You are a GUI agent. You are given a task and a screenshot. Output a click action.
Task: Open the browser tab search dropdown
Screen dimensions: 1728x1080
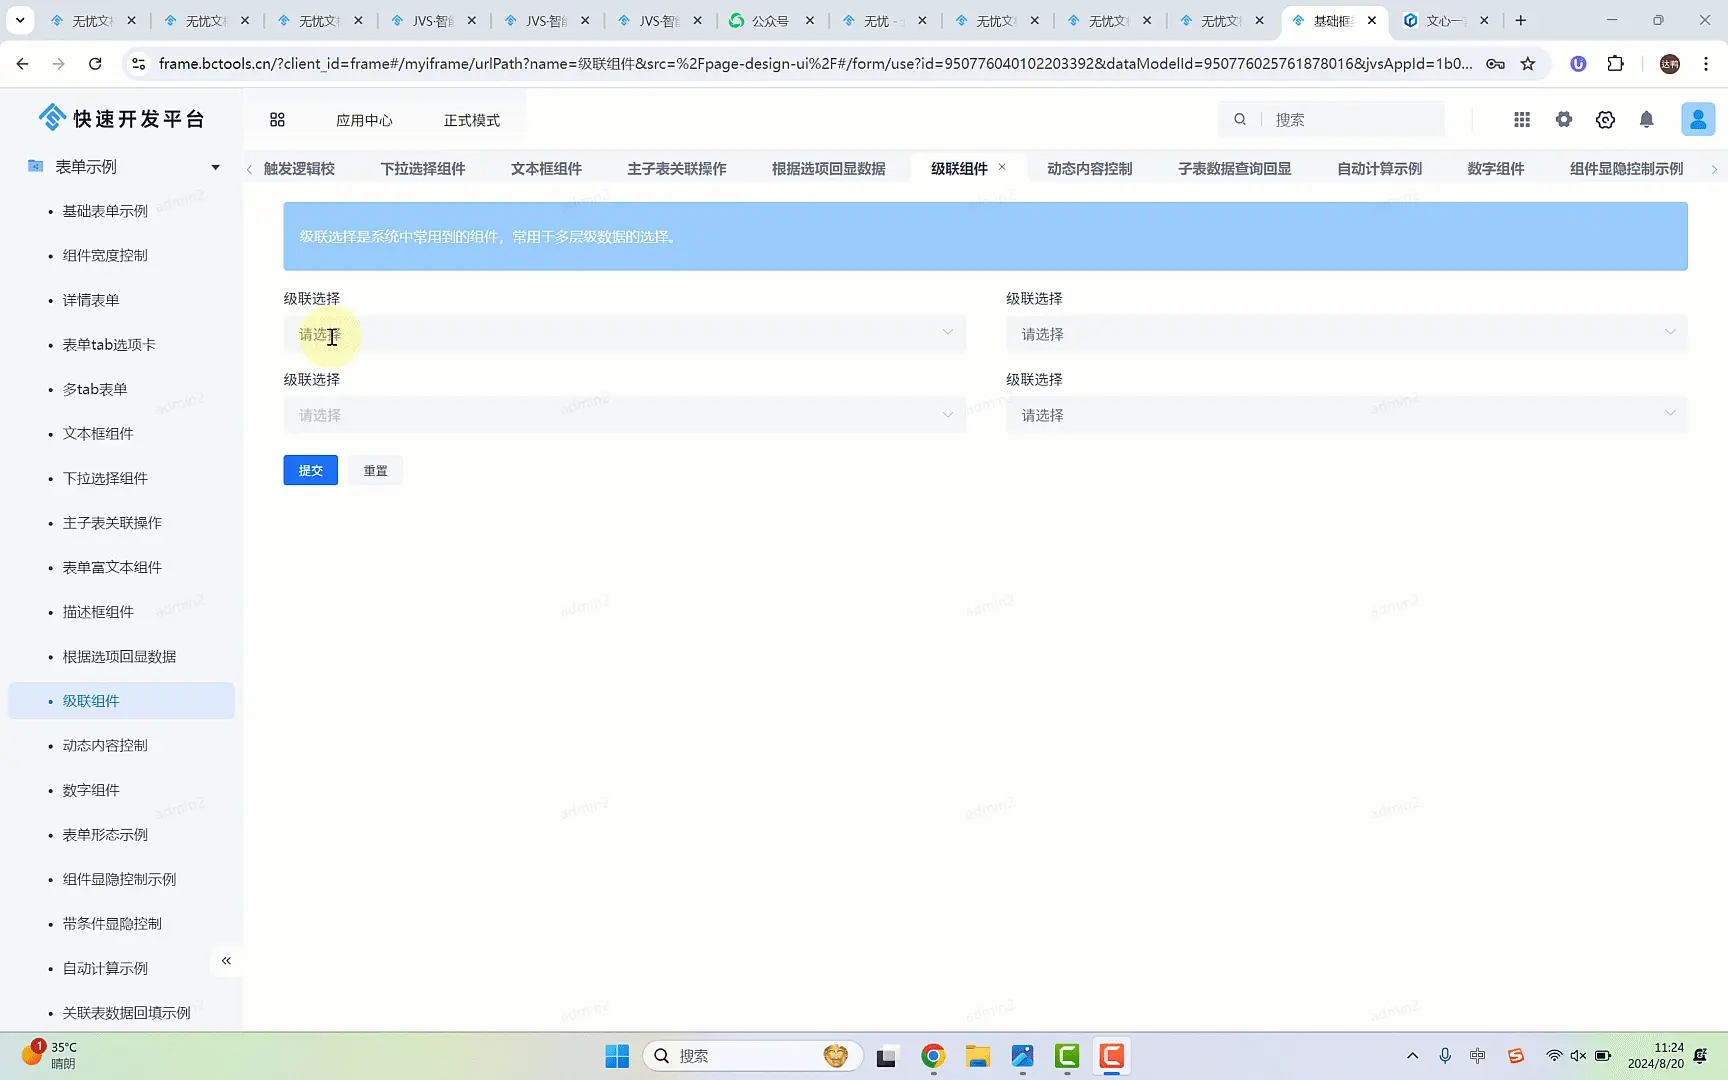point(20,20)
